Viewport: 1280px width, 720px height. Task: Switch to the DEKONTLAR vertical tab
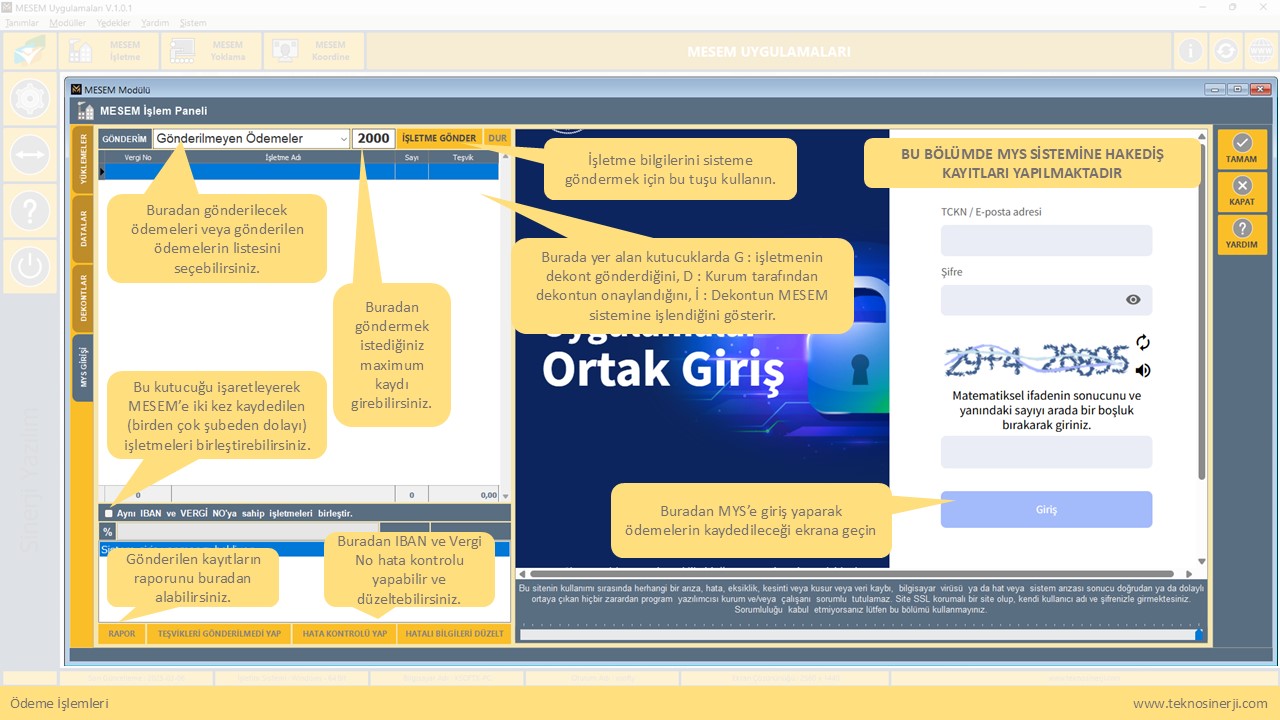pos(84,297)
